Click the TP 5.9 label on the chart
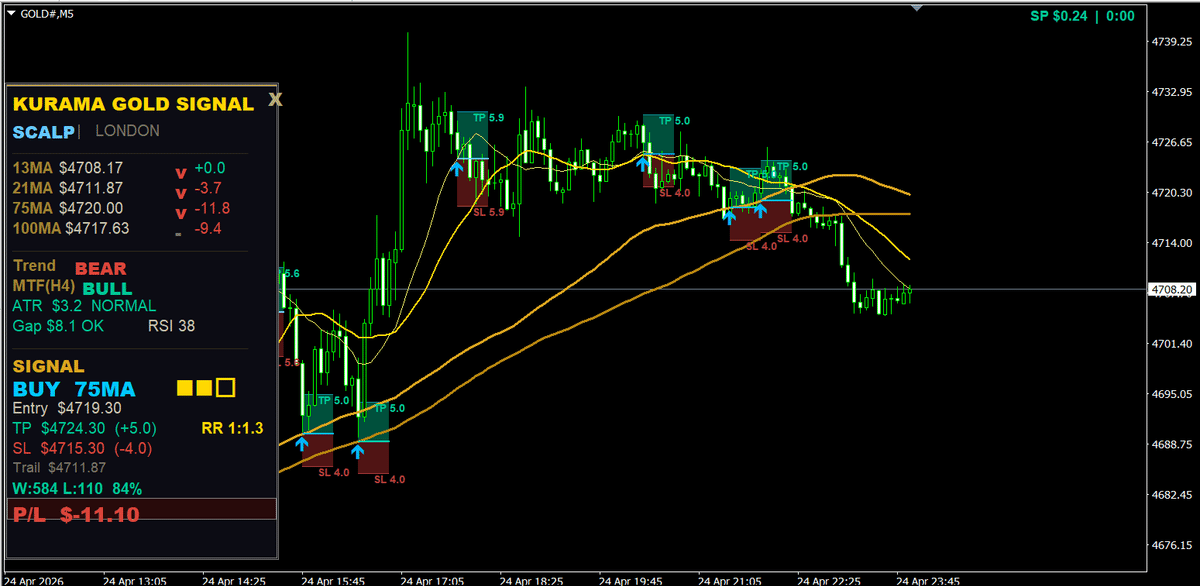 point(489,118)
